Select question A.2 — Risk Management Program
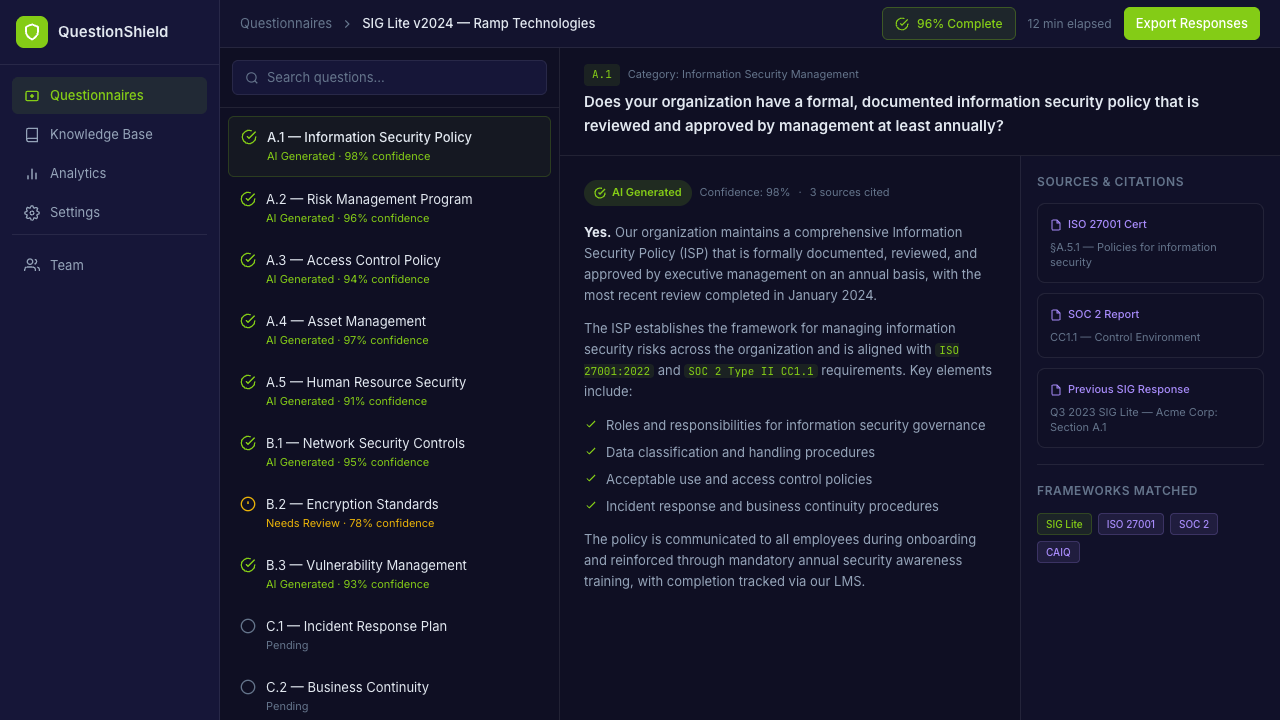 tap(389, 208)
